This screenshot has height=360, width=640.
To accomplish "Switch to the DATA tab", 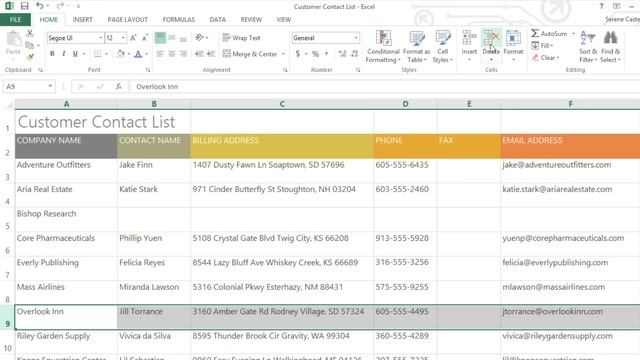I will pos(218,20).
